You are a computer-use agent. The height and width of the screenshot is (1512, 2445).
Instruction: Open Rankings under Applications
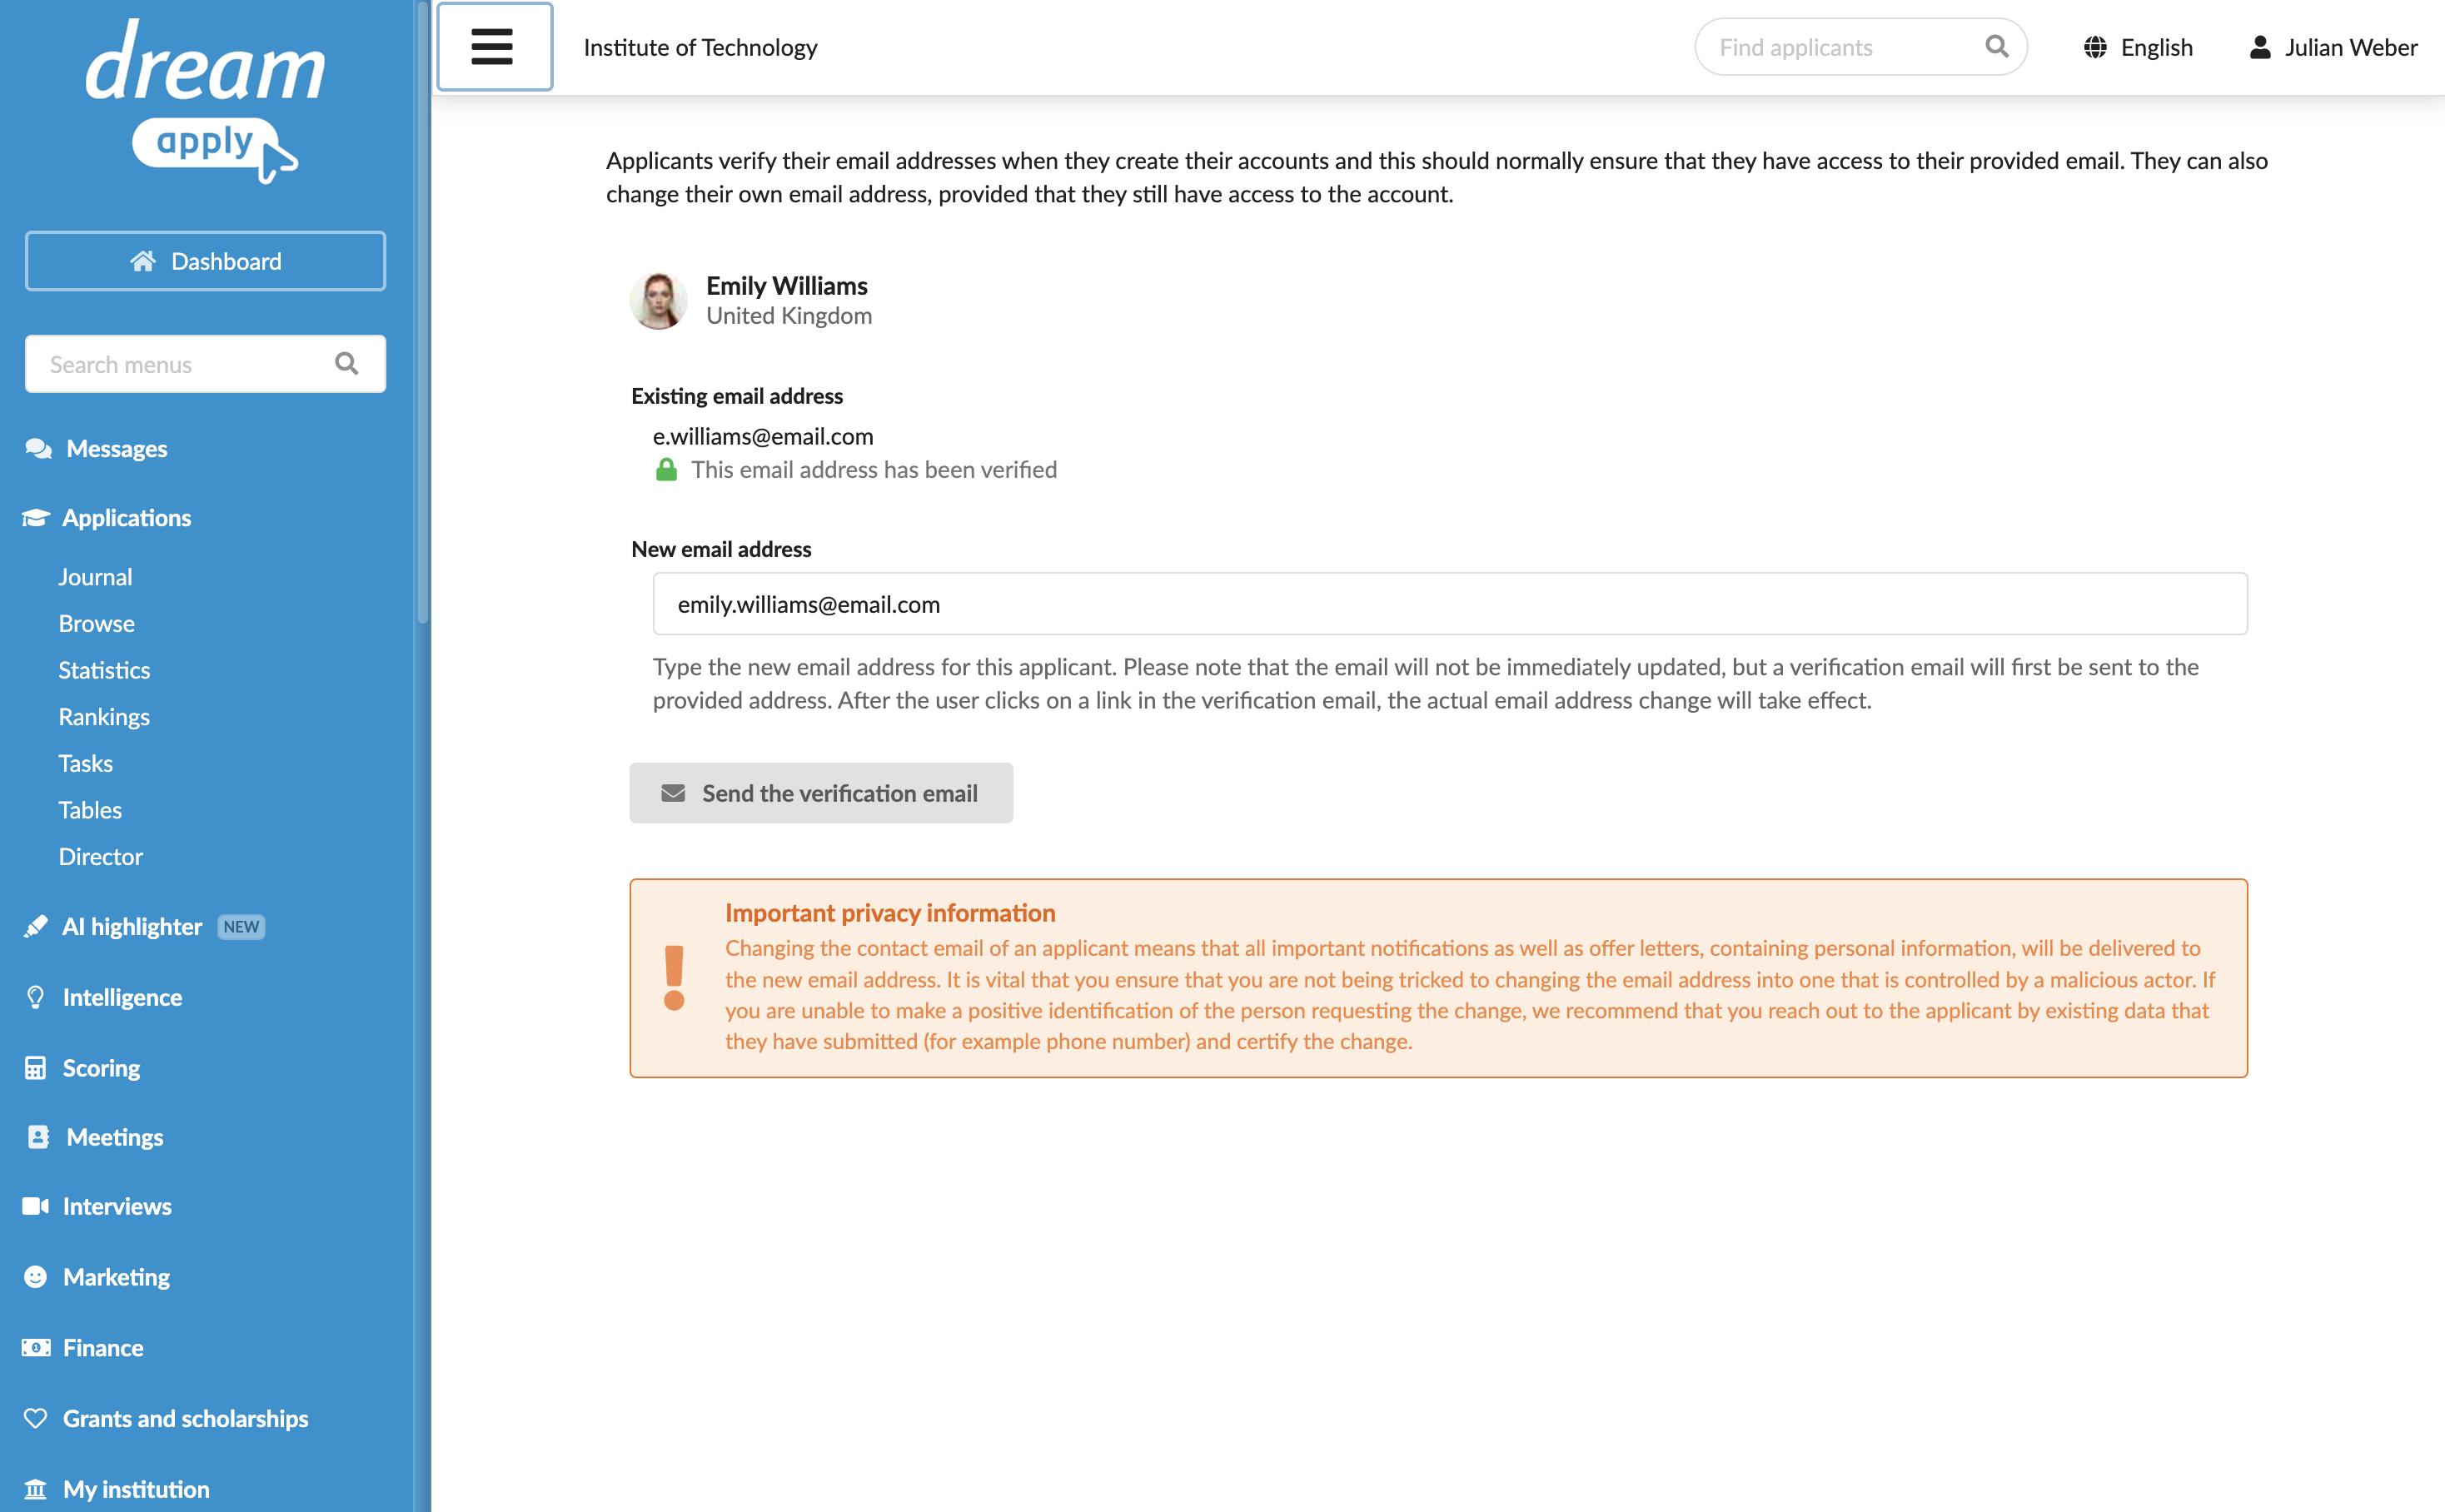(x=104, y=717)
